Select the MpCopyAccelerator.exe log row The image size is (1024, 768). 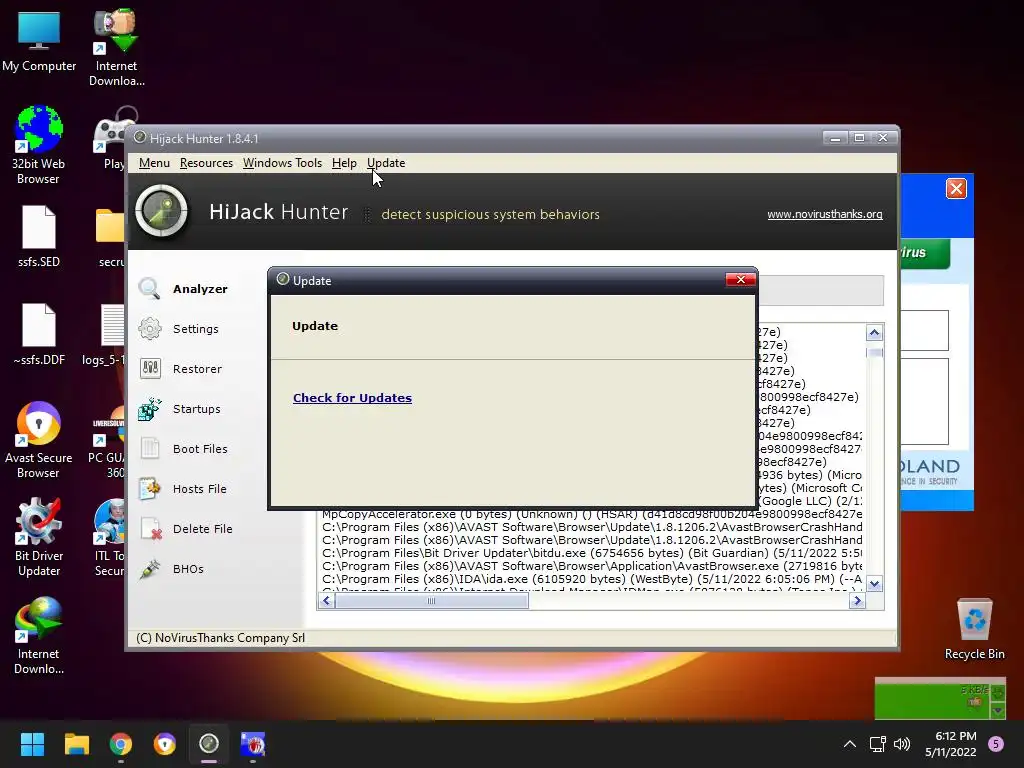[592, 515]
